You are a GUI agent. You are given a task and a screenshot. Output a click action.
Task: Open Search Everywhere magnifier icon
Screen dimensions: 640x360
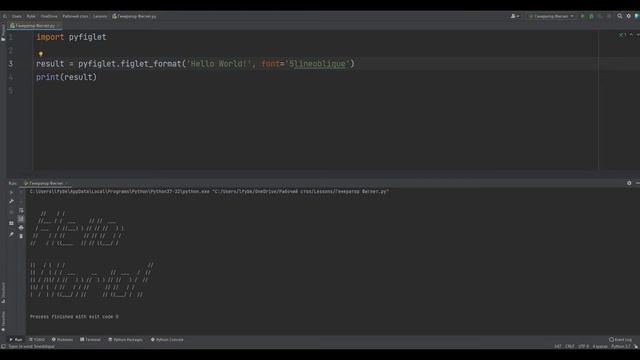(x=620, y=16)
